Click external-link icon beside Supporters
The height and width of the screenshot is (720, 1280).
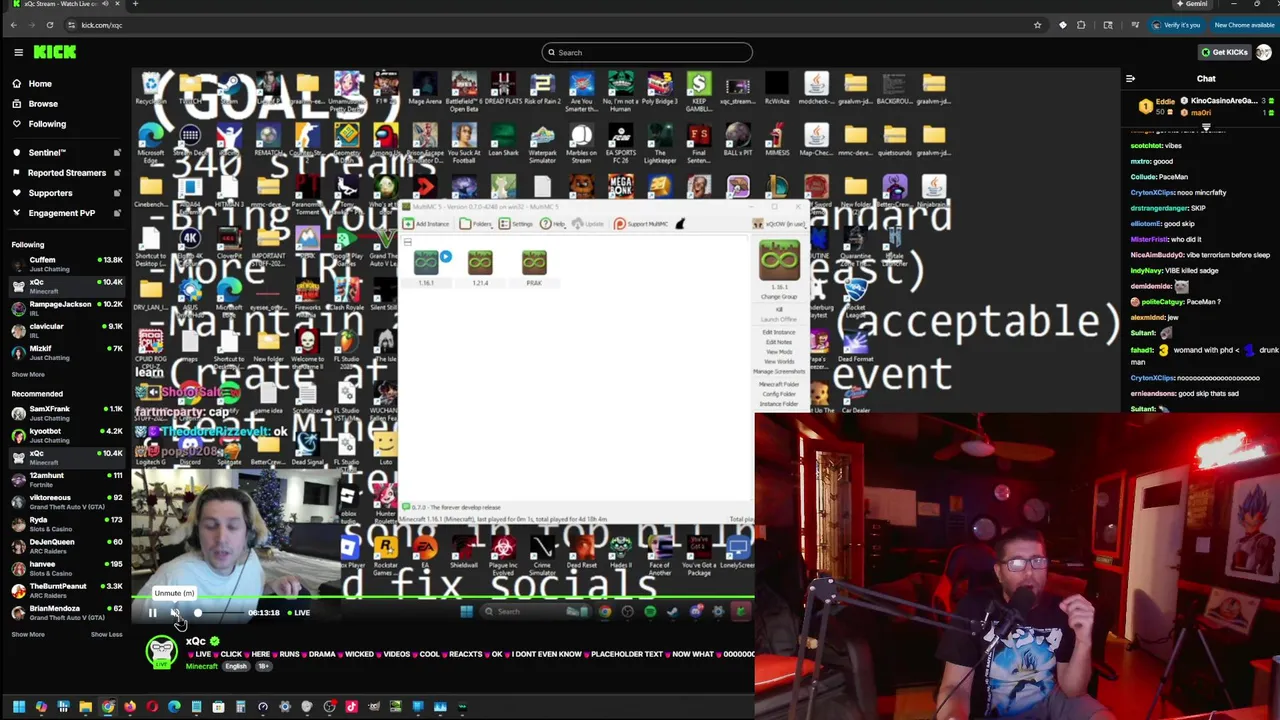pos(117,193)
